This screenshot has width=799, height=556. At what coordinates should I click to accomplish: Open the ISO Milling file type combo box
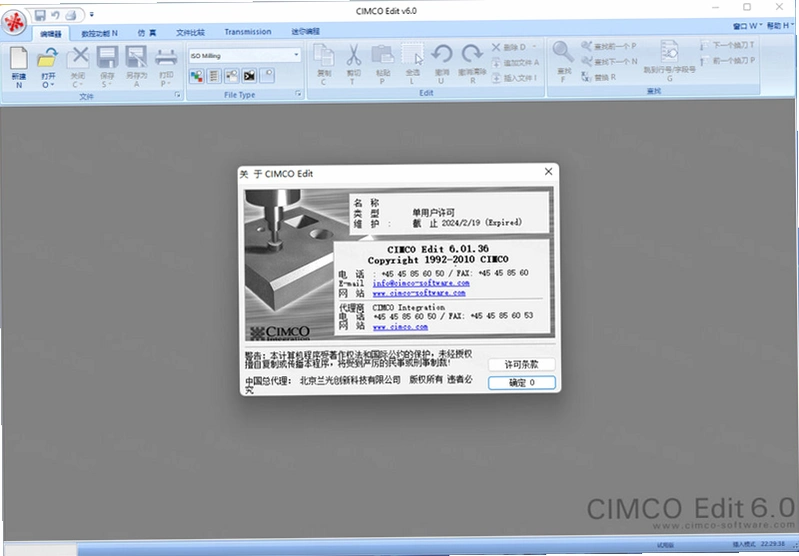[x=245, y=56]
